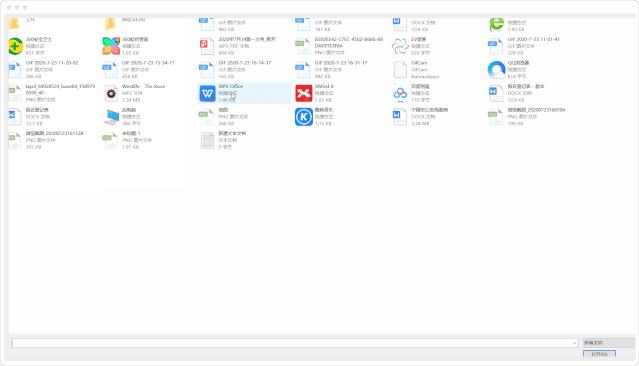
Task: Select GIF 2020-7-23 15-54-17 file
Action: click(x=139, y=70)
